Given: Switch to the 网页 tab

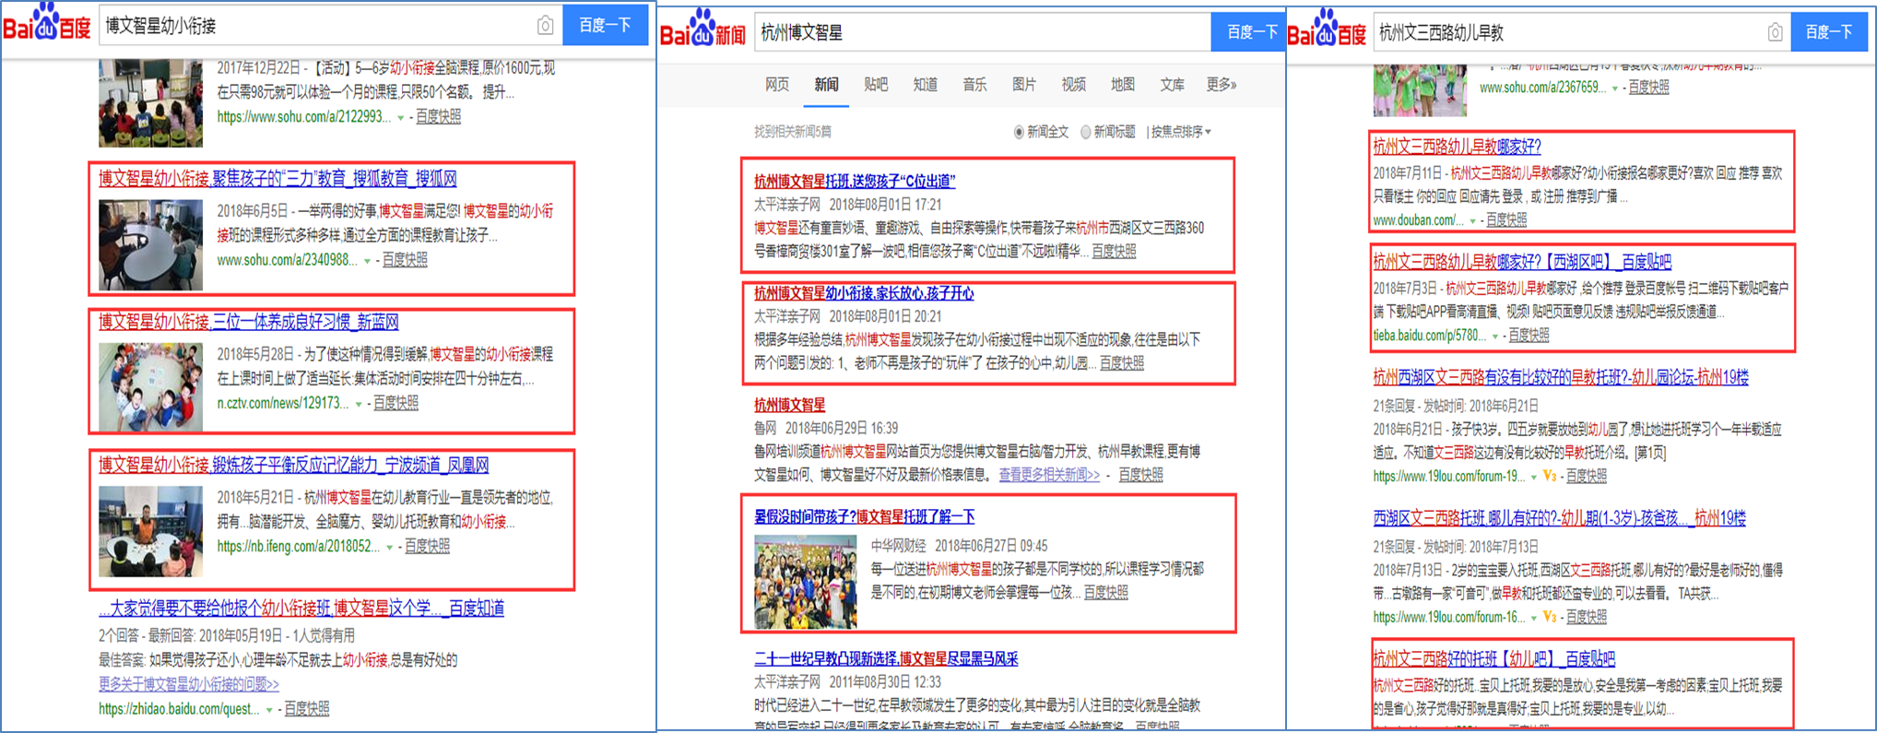Looking at the screenshot, I should (x=777, y=85).
